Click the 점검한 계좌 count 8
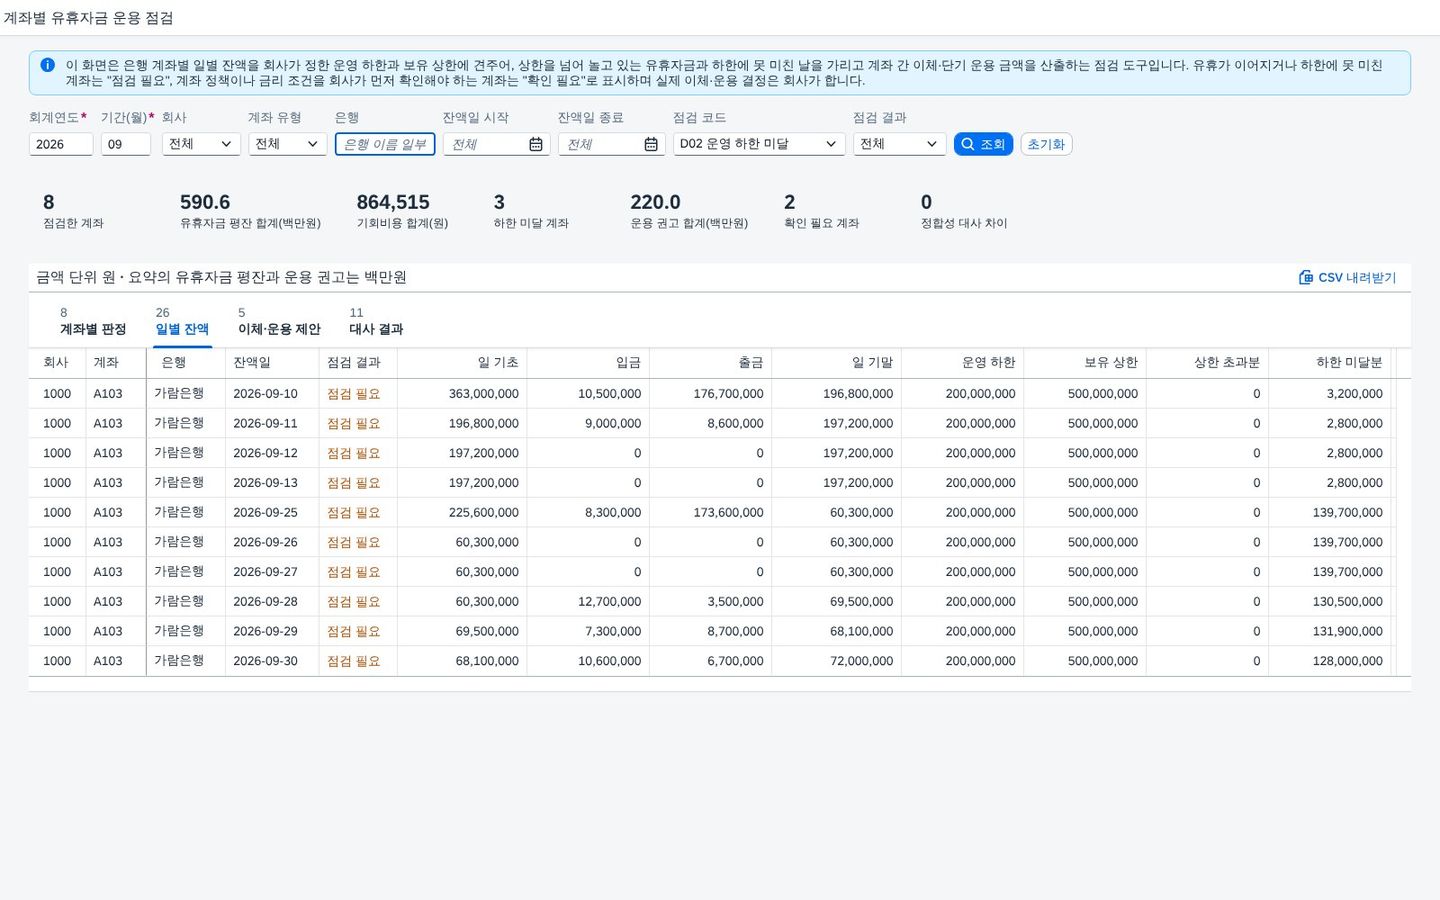 click(73, 211)
